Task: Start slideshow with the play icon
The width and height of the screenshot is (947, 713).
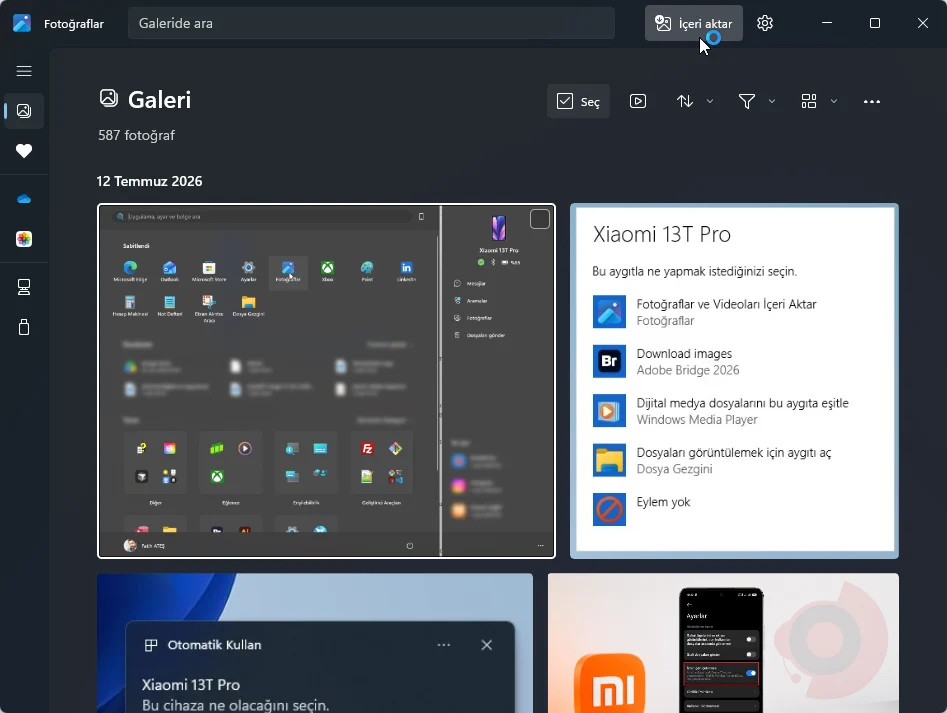Action: (638, 101)
